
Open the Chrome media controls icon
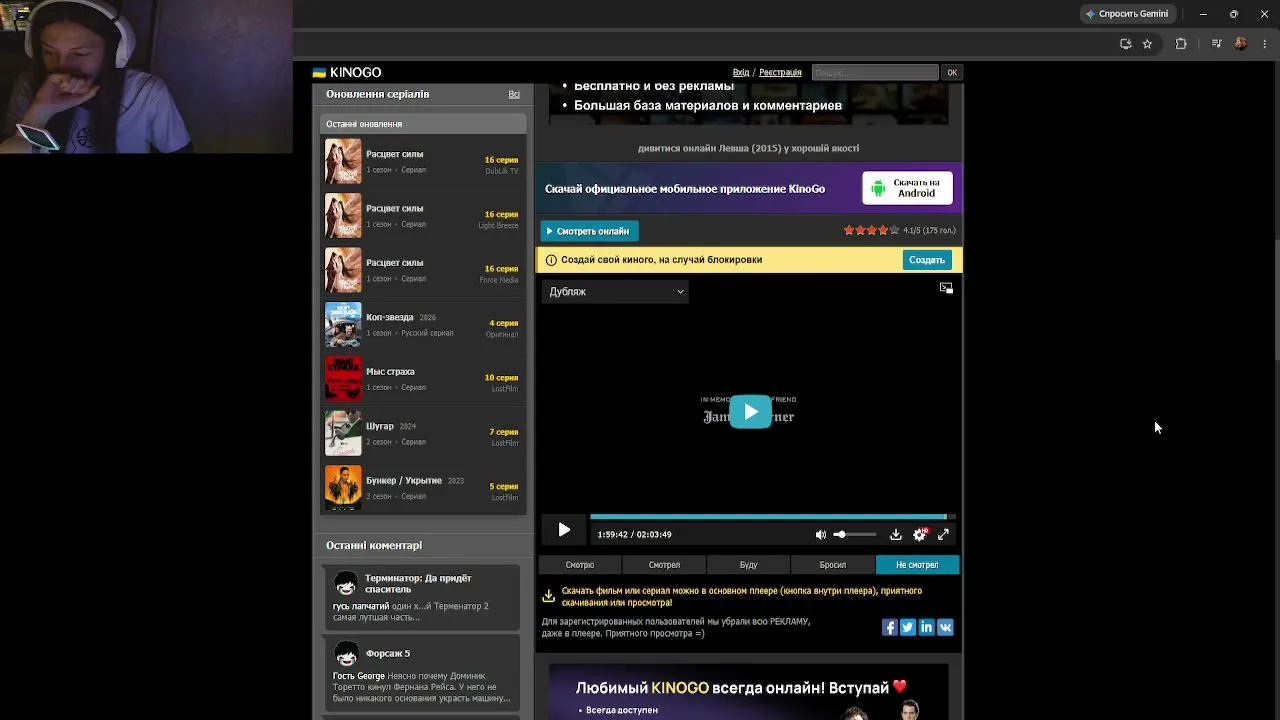(x=1216, y=44)
